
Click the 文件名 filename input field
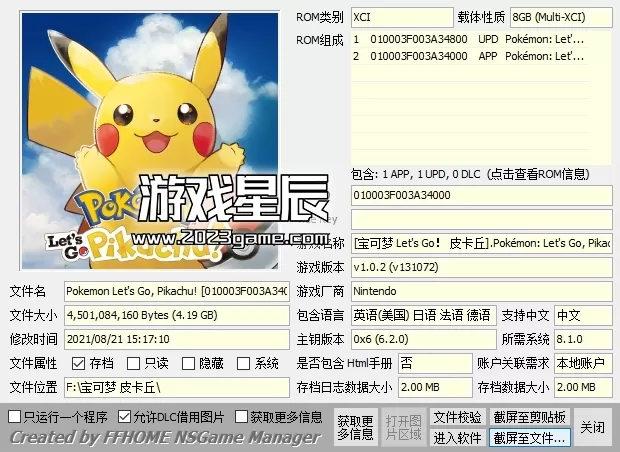tap(177, 291)
